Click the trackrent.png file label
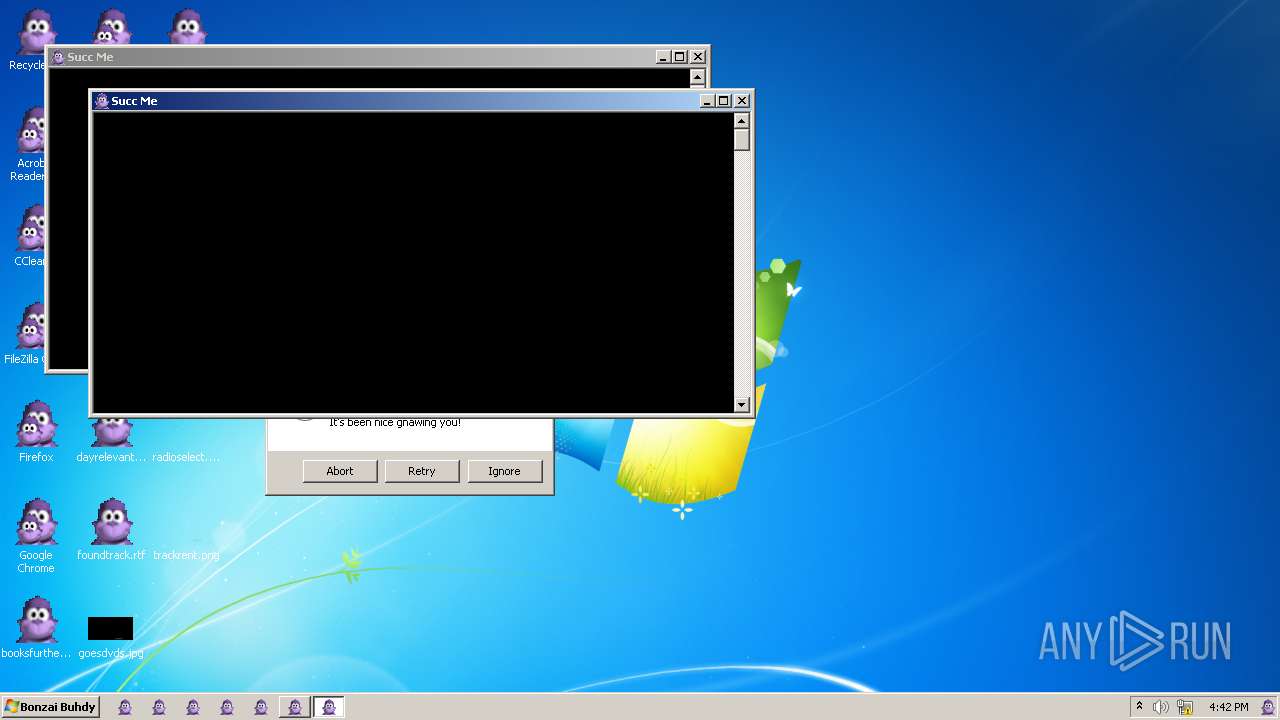The width and height of the screenshot is (1280, 720). click(x=186, y=555)
